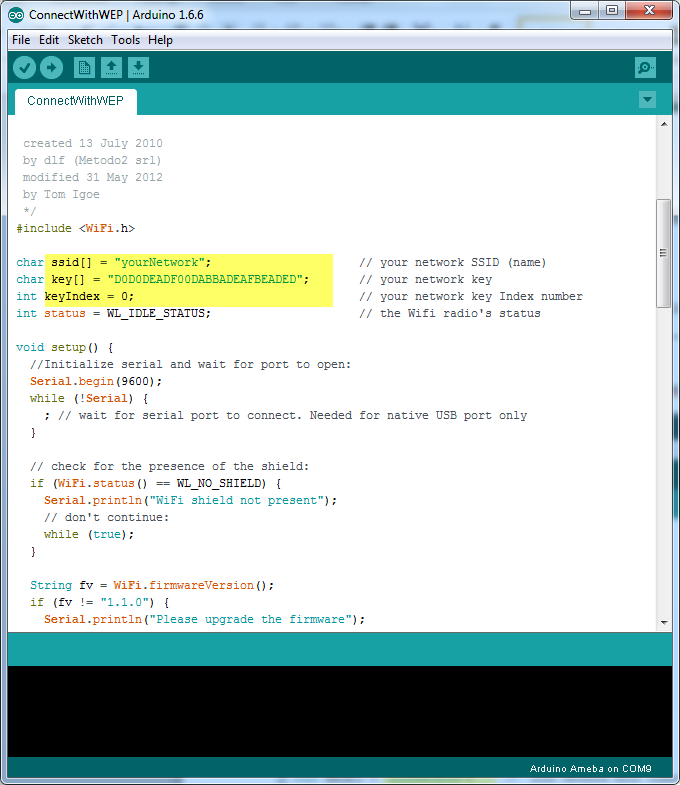
Task: Click the #include <WiFi.h> line
Action: coord(76,228)
